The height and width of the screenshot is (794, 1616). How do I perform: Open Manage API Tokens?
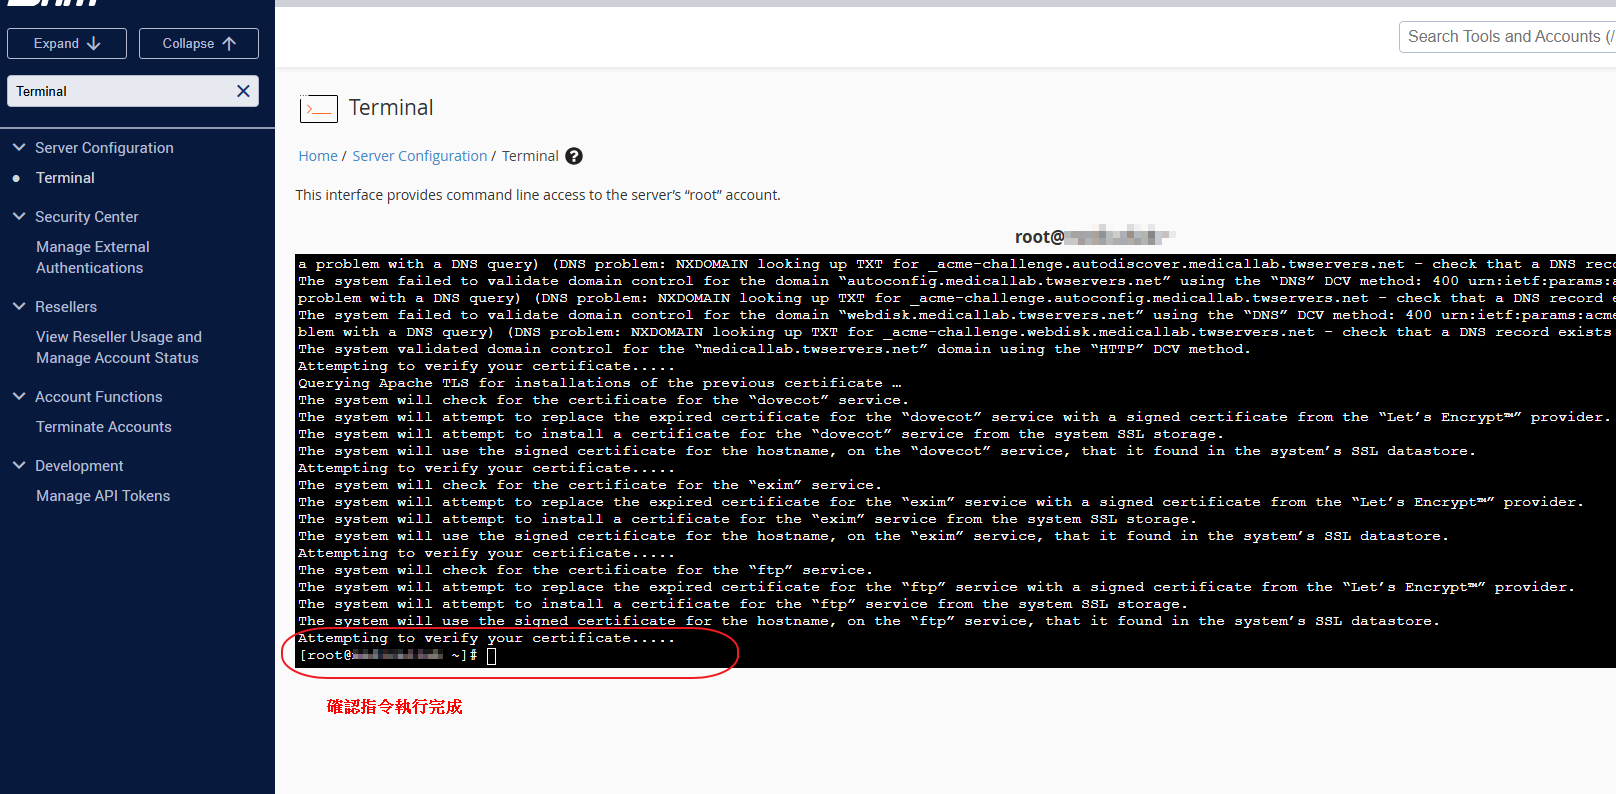pyautogui.click(x=103, y=496)
